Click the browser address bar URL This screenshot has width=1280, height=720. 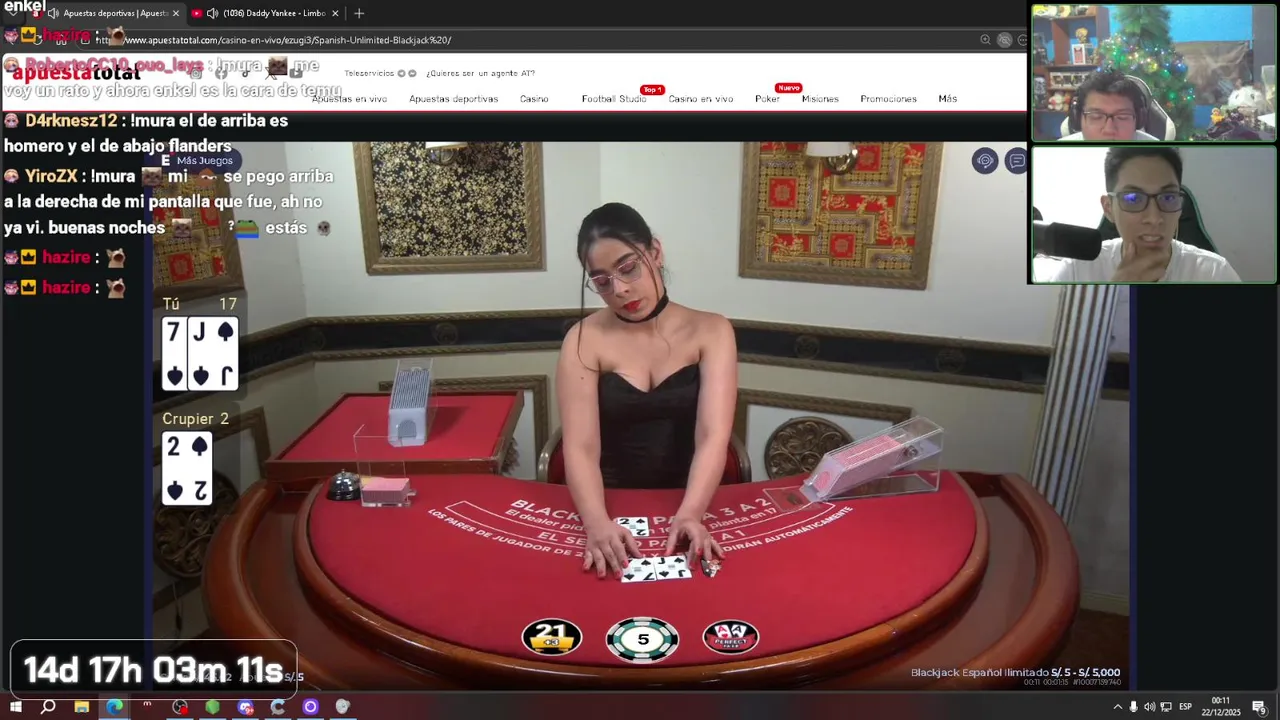pyautogui.click(x=273, y=40)
